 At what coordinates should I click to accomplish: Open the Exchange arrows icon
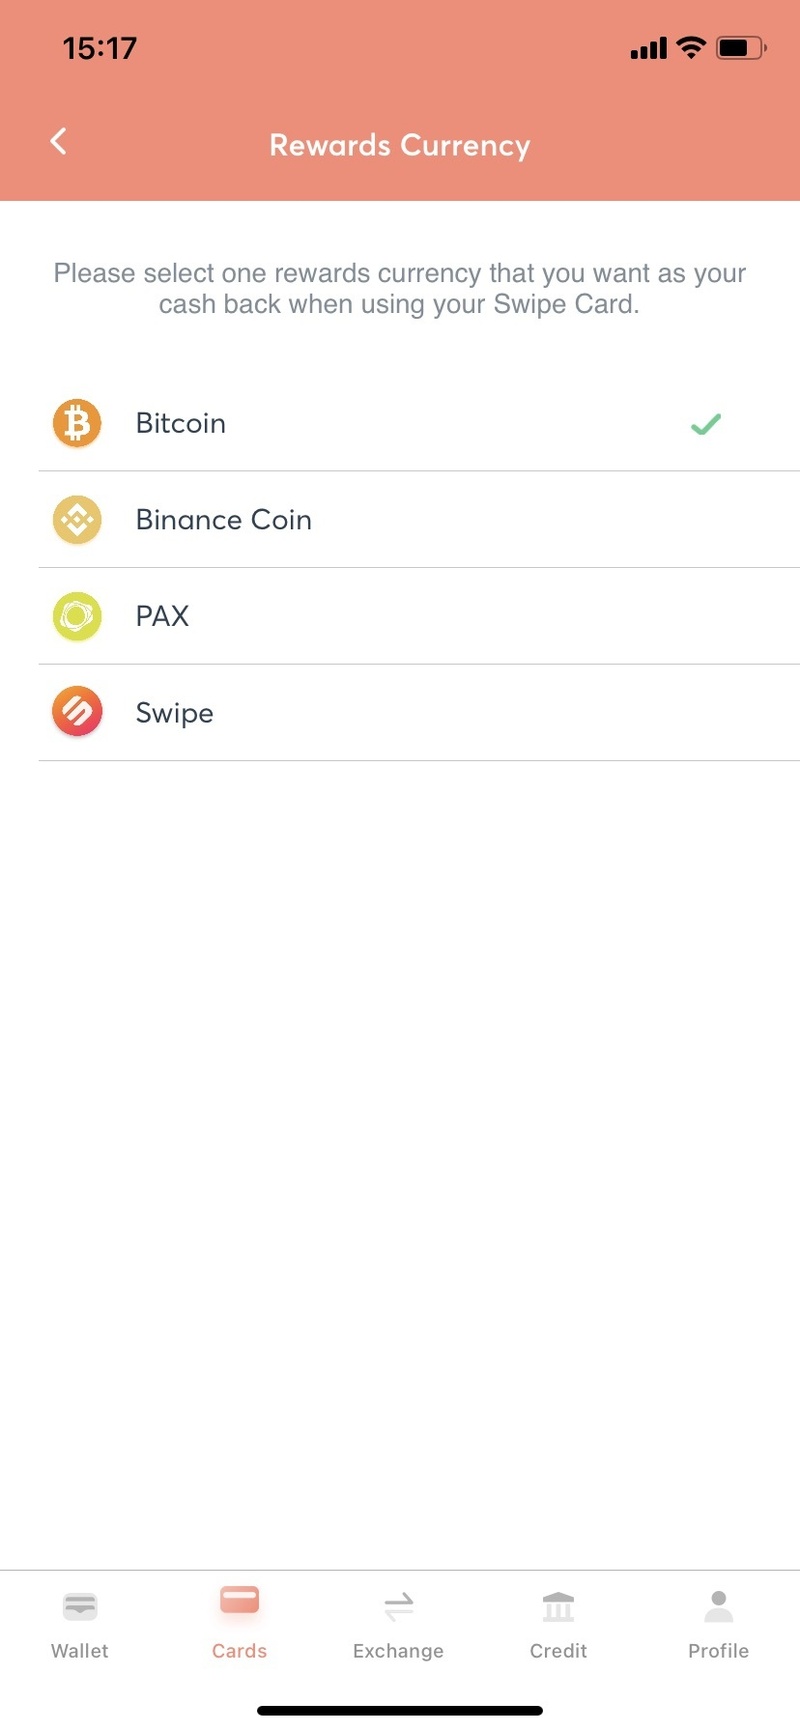click(399, 1607)
